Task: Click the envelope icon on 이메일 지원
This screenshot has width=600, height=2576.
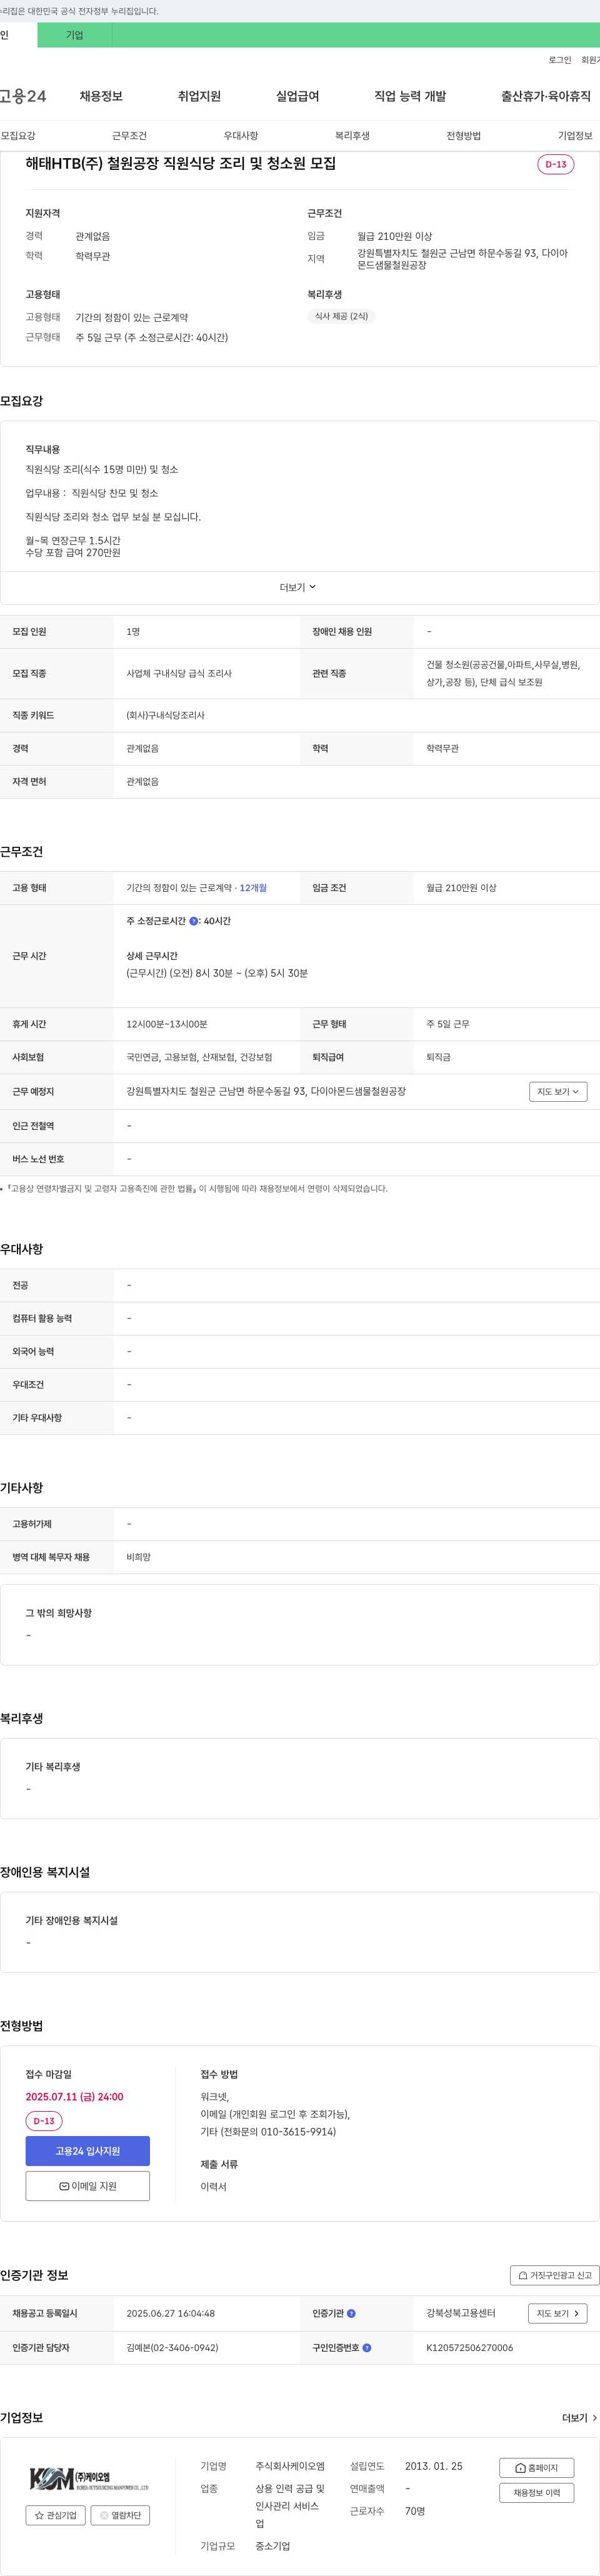Action: (64, 2186)
